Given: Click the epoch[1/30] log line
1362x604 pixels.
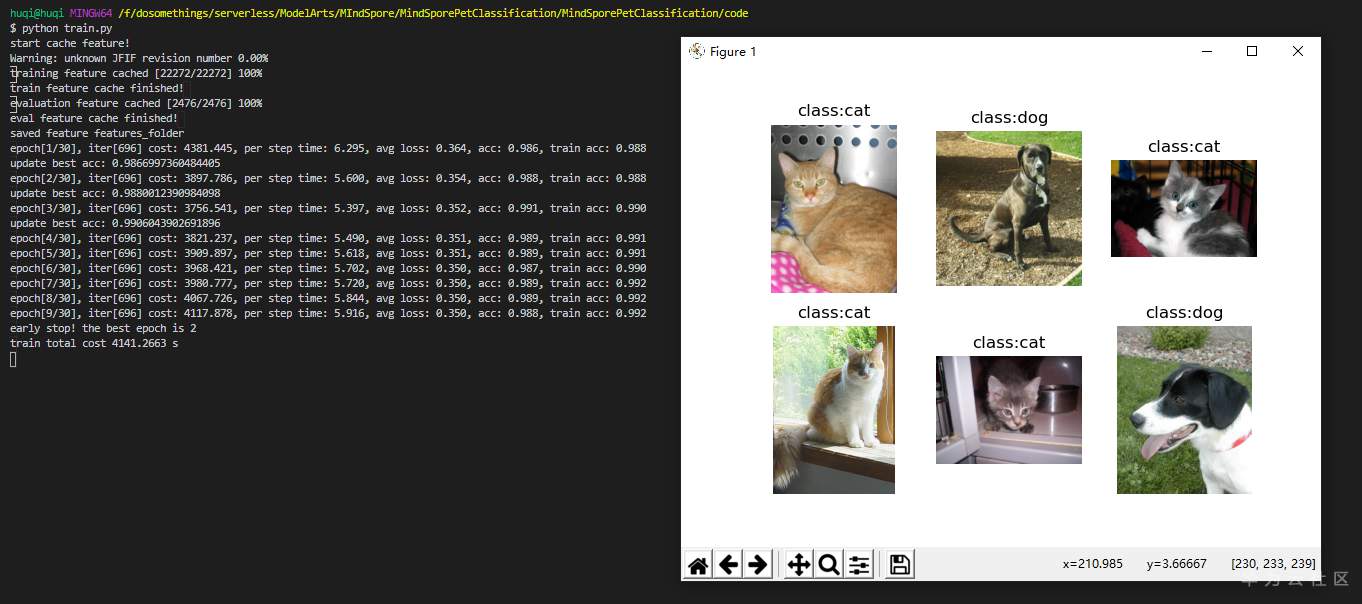Looking at the screenshot, I should 328,148.
